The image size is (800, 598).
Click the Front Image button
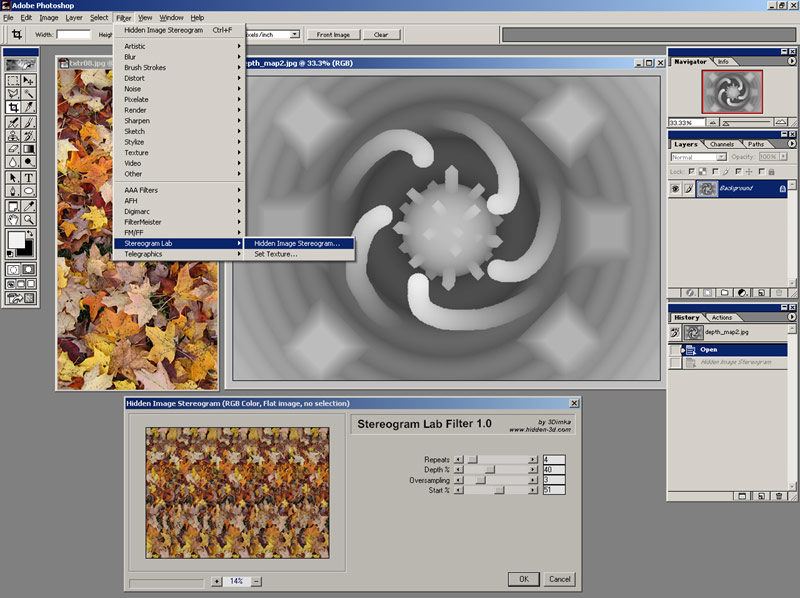coord(333,35)
